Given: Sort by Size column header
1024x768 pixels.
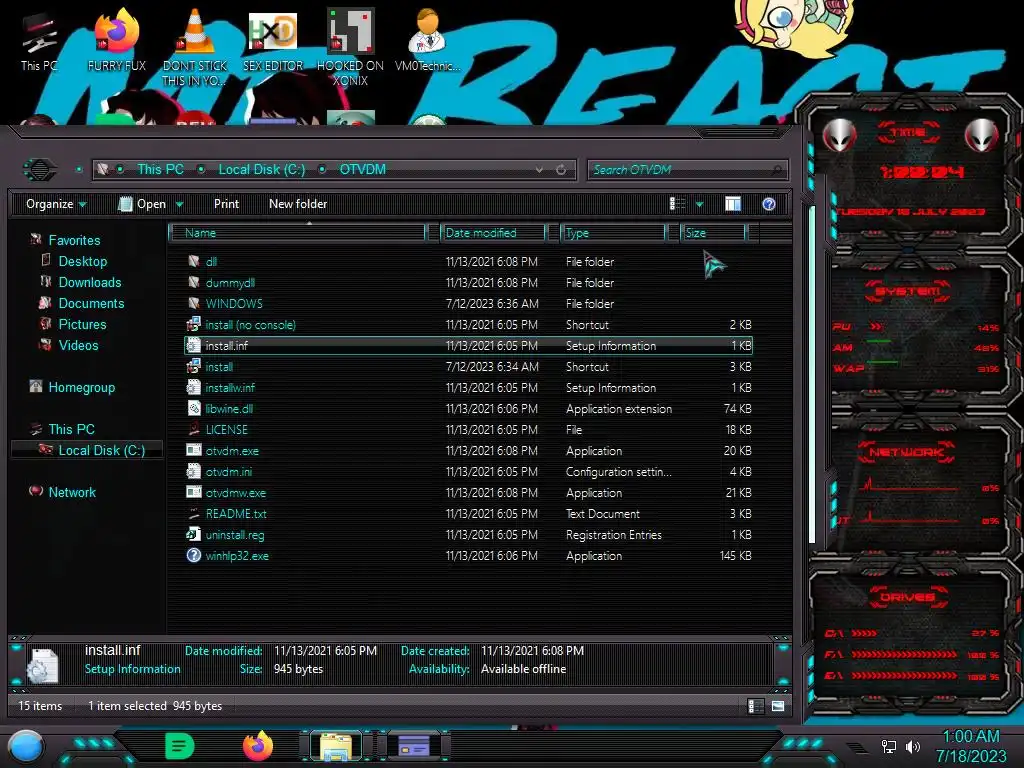Looking at the screenshot, I should click(713, 233).
